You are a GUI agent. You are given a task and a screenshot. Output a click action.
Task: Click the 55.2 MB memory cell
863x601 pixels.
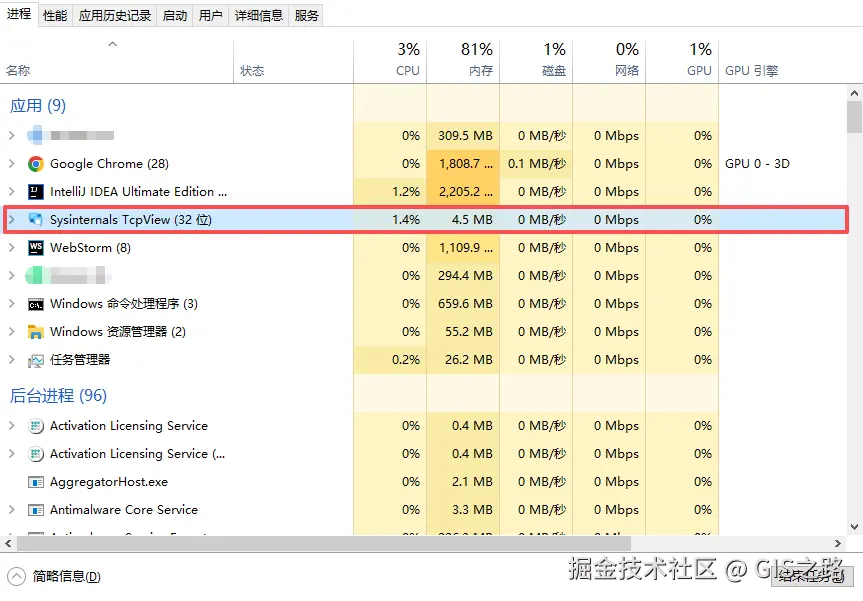pos(463,332)
